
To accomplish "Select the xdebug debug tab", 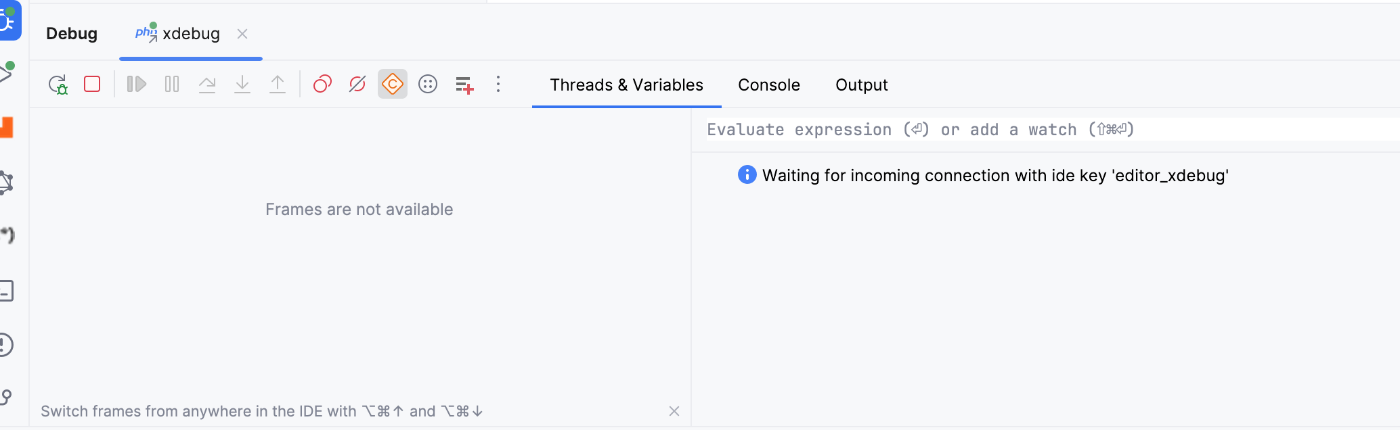I will [178, 34].
